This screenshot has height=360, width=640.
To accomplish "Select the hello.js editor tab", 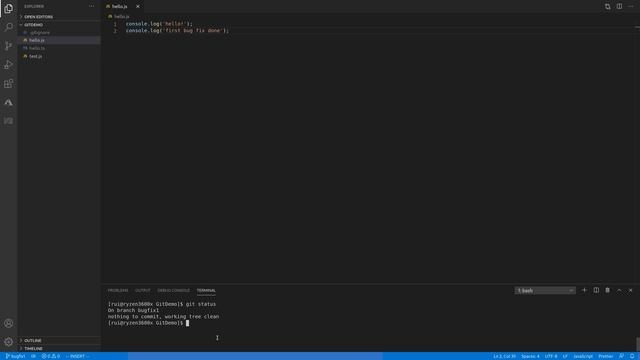I will (122, 7).
